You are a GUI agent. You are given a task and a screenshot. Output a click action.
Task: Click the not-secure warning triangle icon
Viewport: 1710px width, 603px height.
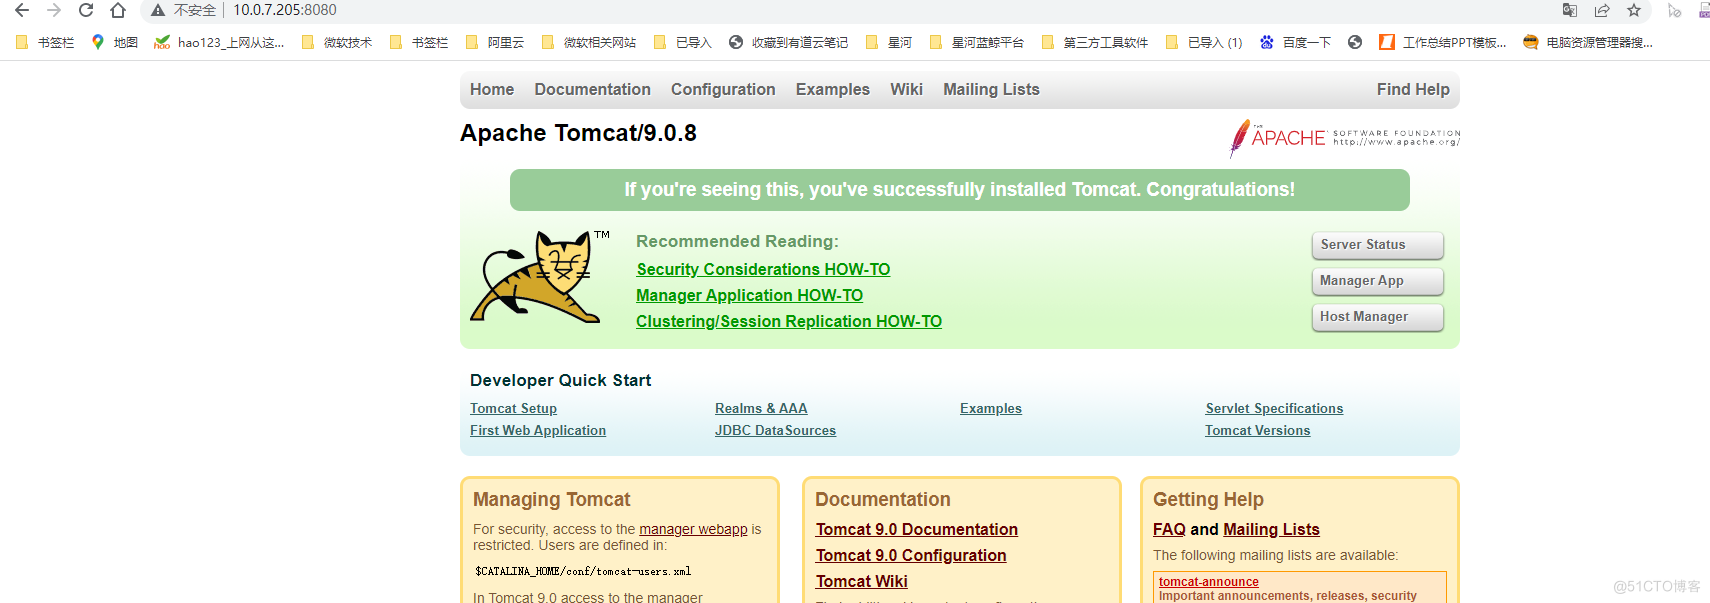158,10
